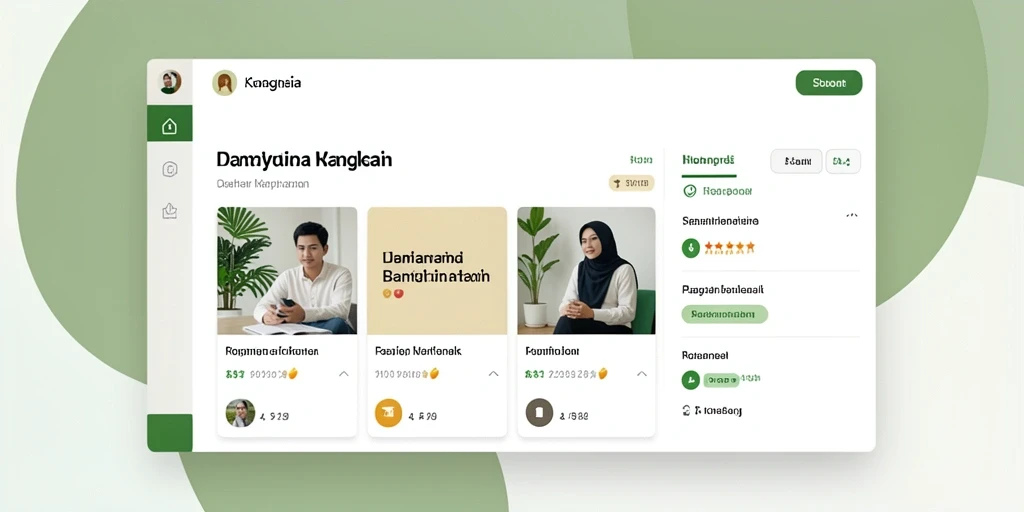Click the wider outlined button beside the tab
Image resolution: width=1024 pixels, height=512 pixels.
click(x=796, y=161)
